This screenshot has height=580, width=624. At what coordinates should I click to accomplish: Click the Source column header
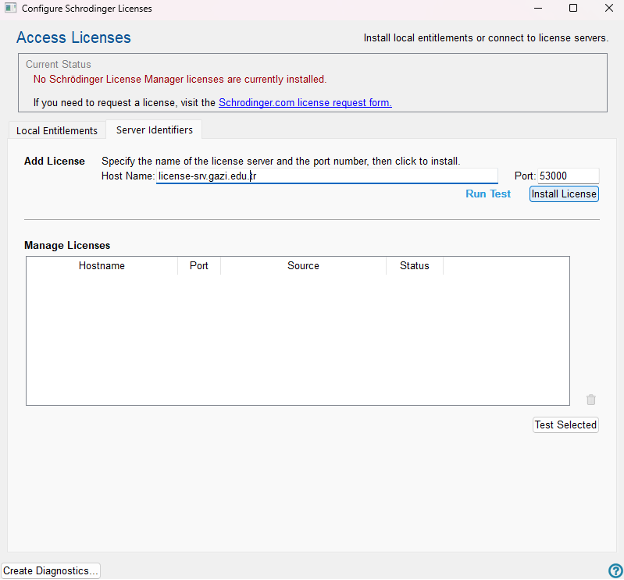coord(303,266)
